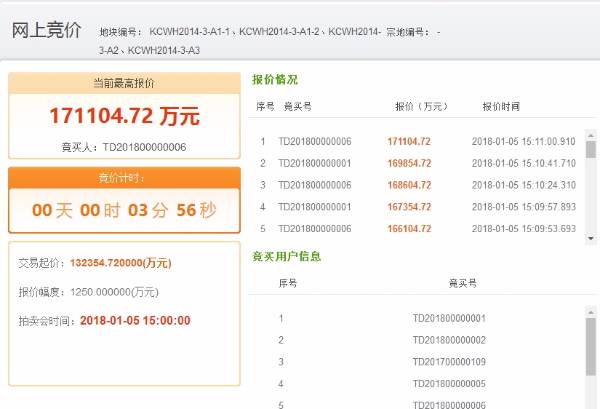The width and height of the screenshot is (600, 409).
Task: Click the 报价（万元） column header
Action: [420, 105]
